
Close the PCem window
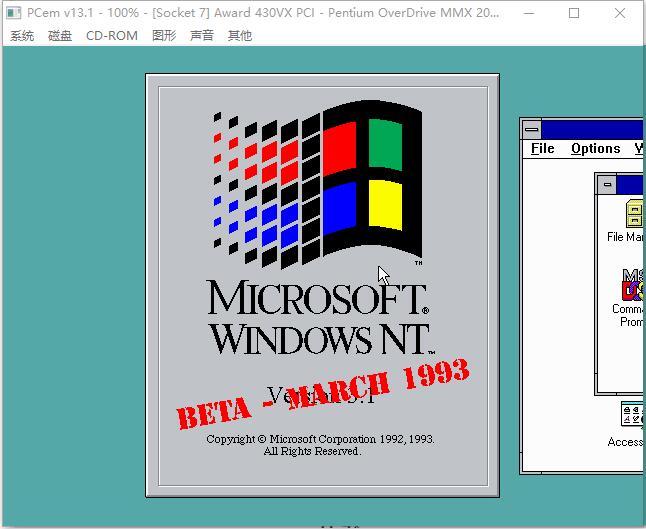click(620, 13)
